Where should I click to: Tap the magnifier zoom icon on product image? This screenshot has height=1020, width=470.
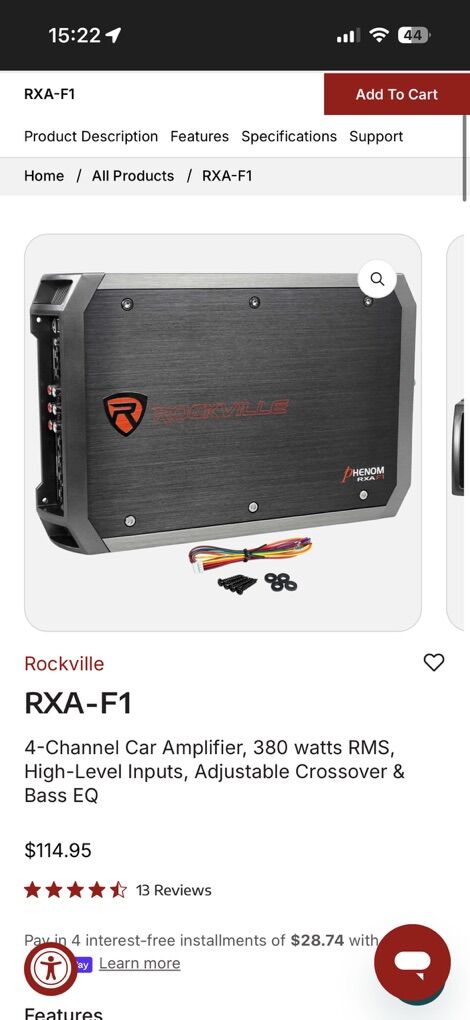[377, 279]
